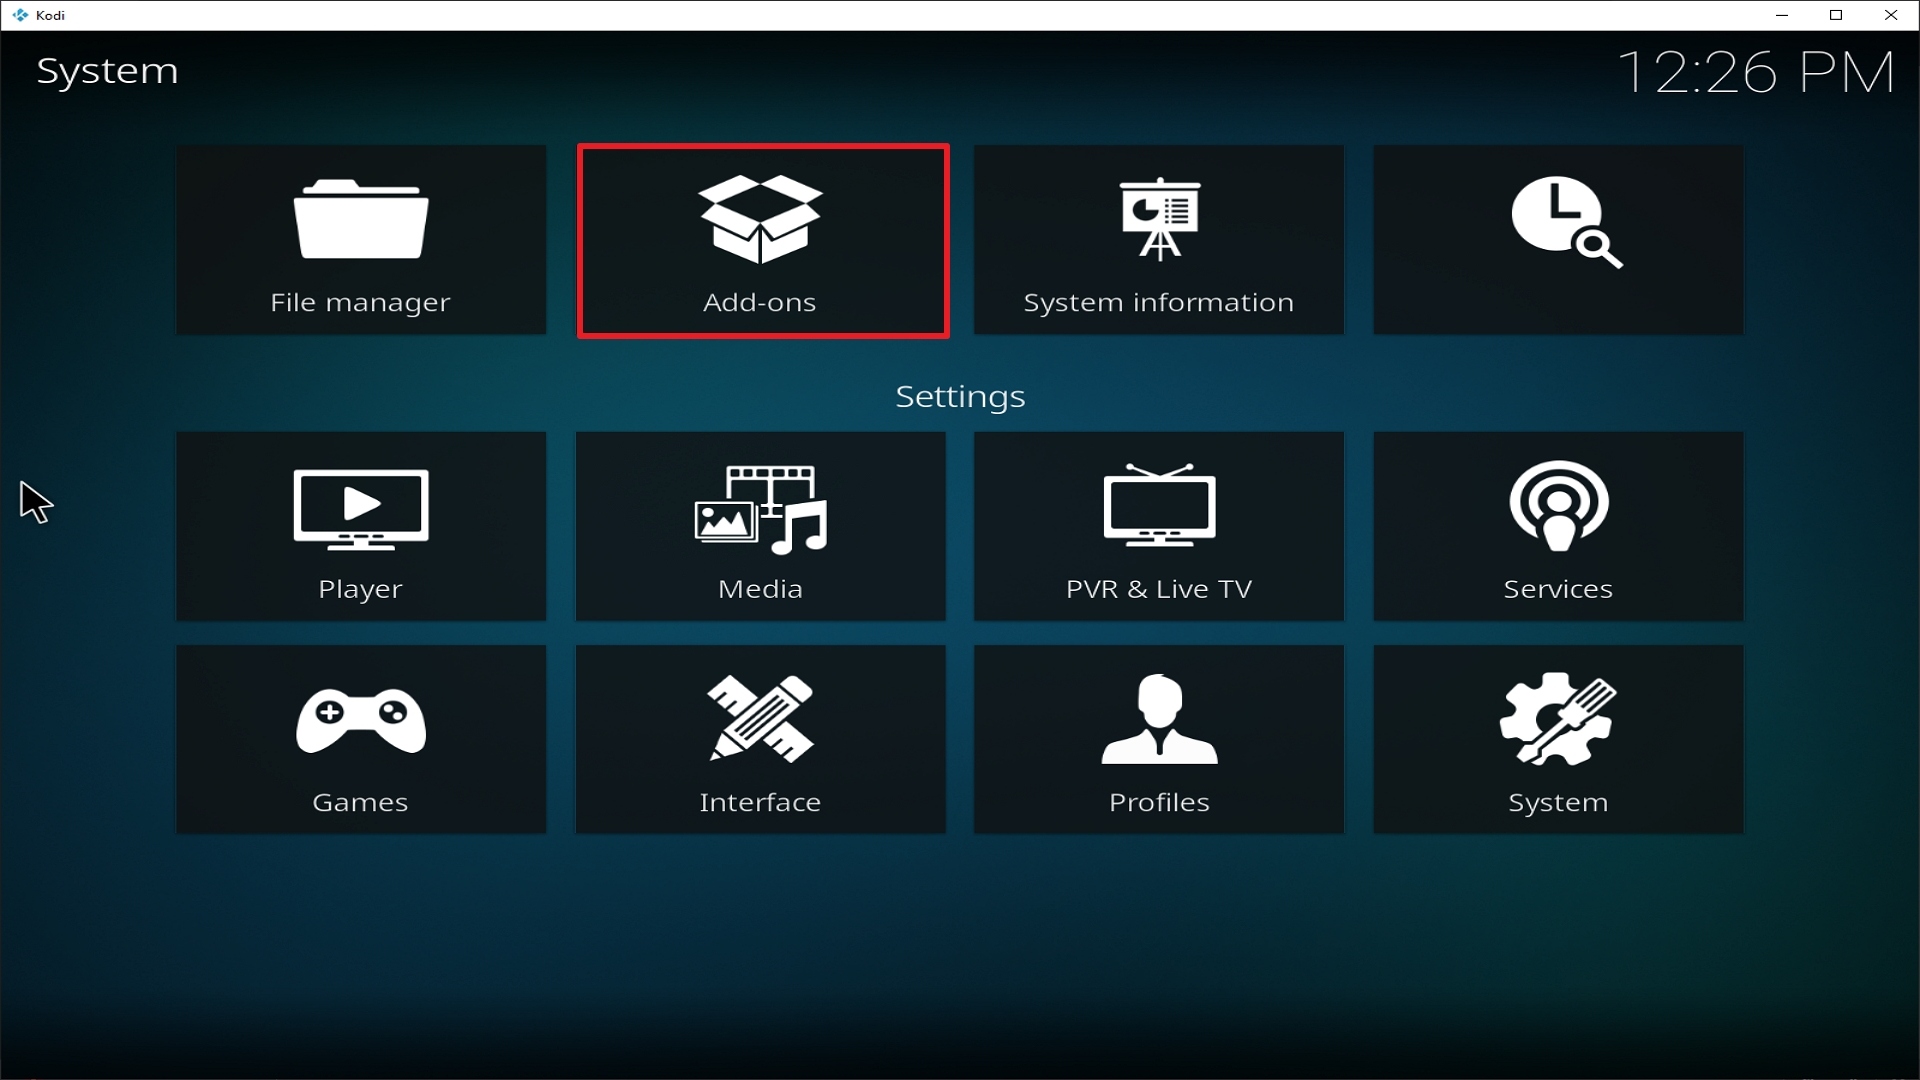Screen dimensions: 1920x1080
Task: Click the System information label
Action: click(1159, 302)
